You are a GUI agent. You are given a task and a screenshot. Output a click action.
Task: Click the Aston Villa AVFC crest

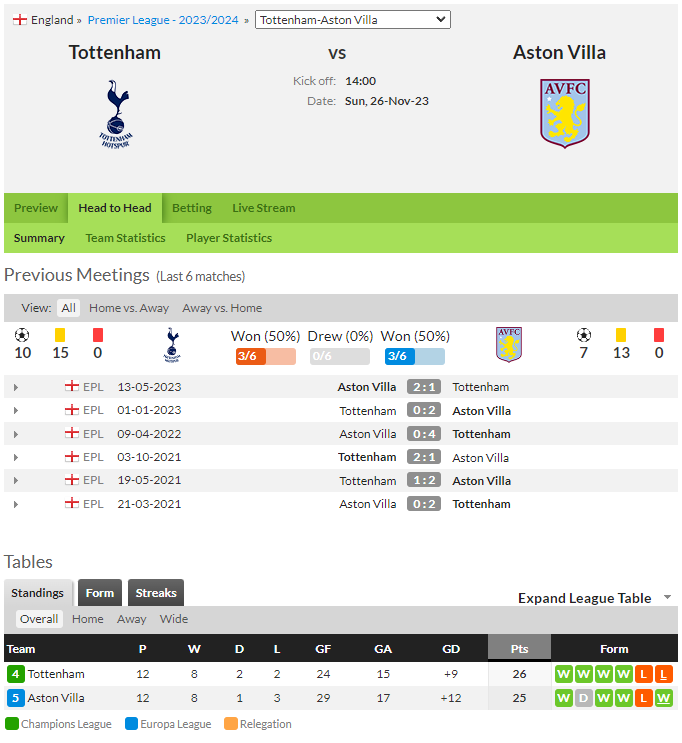pos(564,114)
